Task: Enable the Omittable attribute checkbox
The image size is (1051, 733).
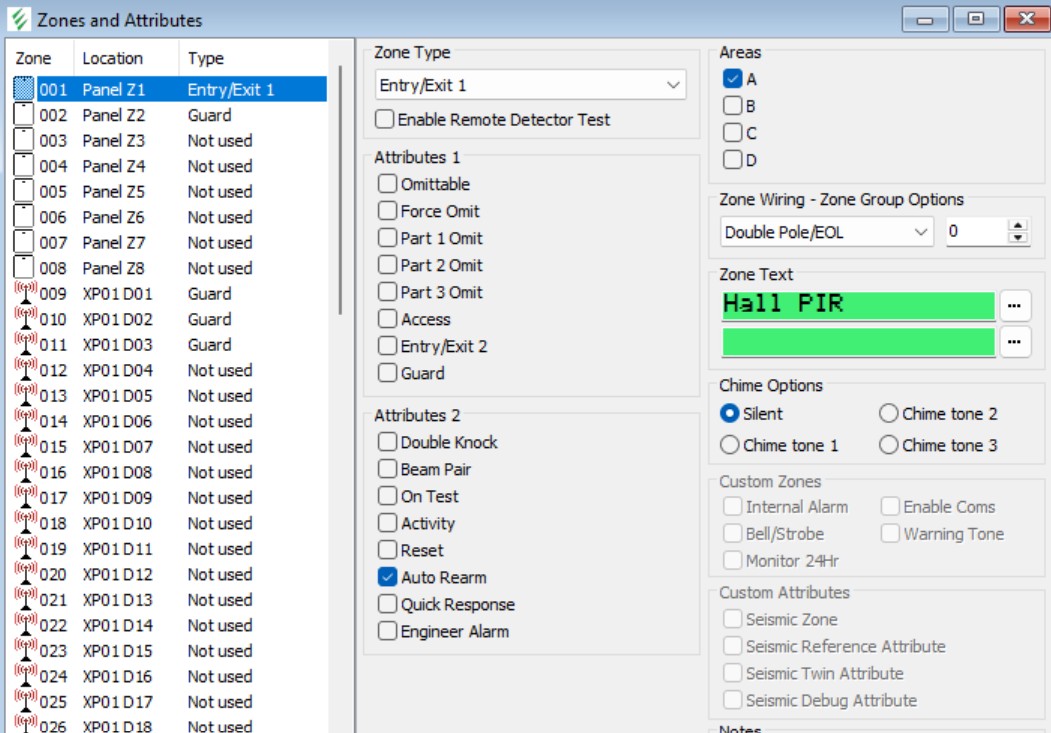Action: 387,184
